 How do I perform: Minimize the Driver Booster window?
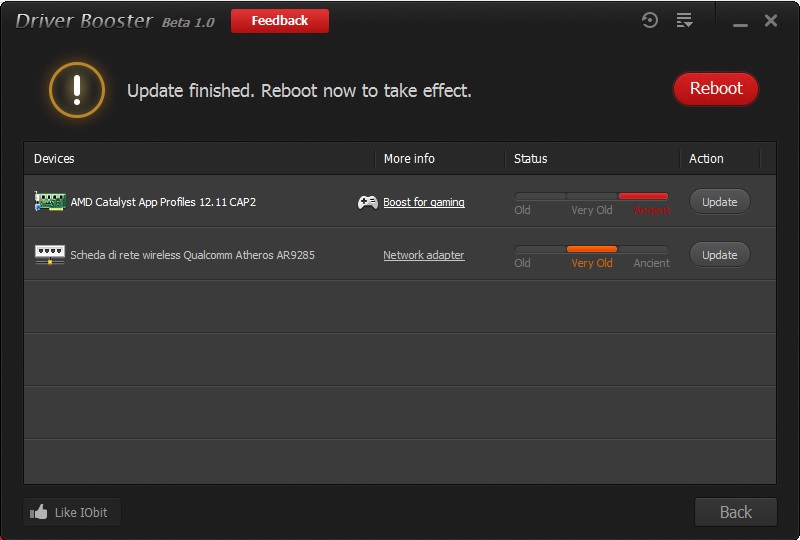click(x=740, y=24)
